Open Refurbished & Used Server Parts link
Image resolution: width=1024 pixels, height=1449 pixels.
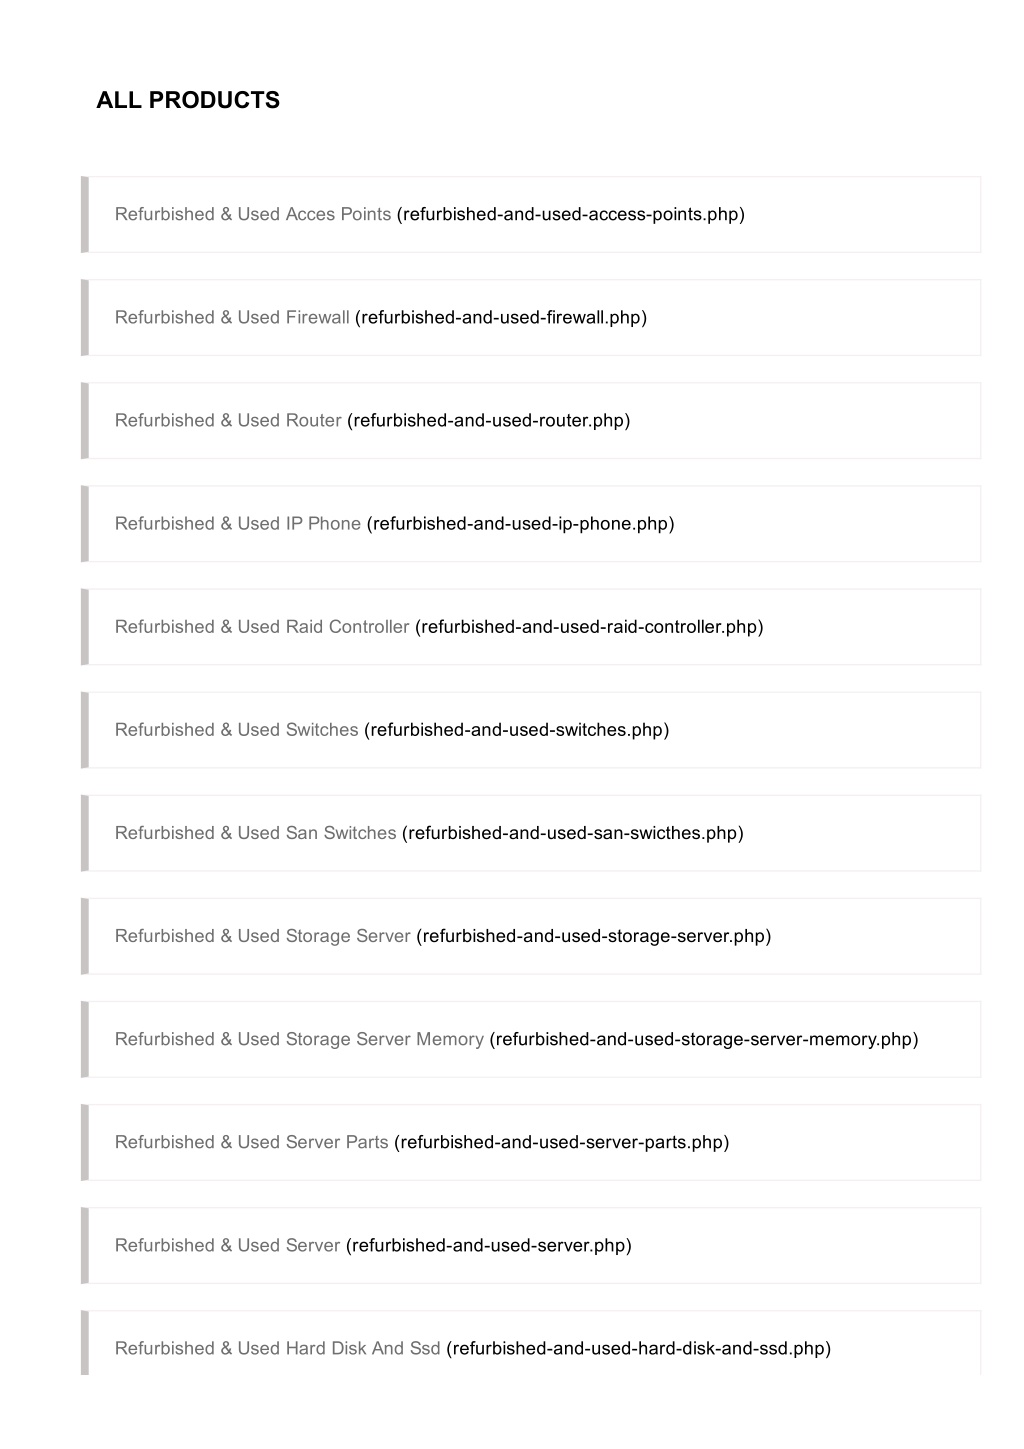click(x=251, y=1141)
